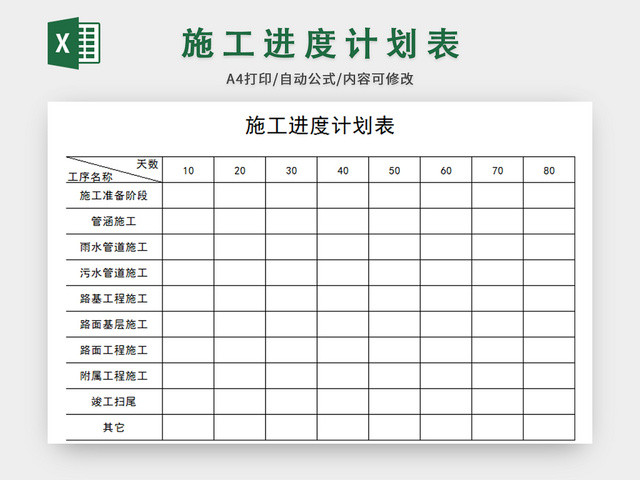This screenshot has width=640, height=480.
Task: Select the column header 80
Action: [549, 171]
